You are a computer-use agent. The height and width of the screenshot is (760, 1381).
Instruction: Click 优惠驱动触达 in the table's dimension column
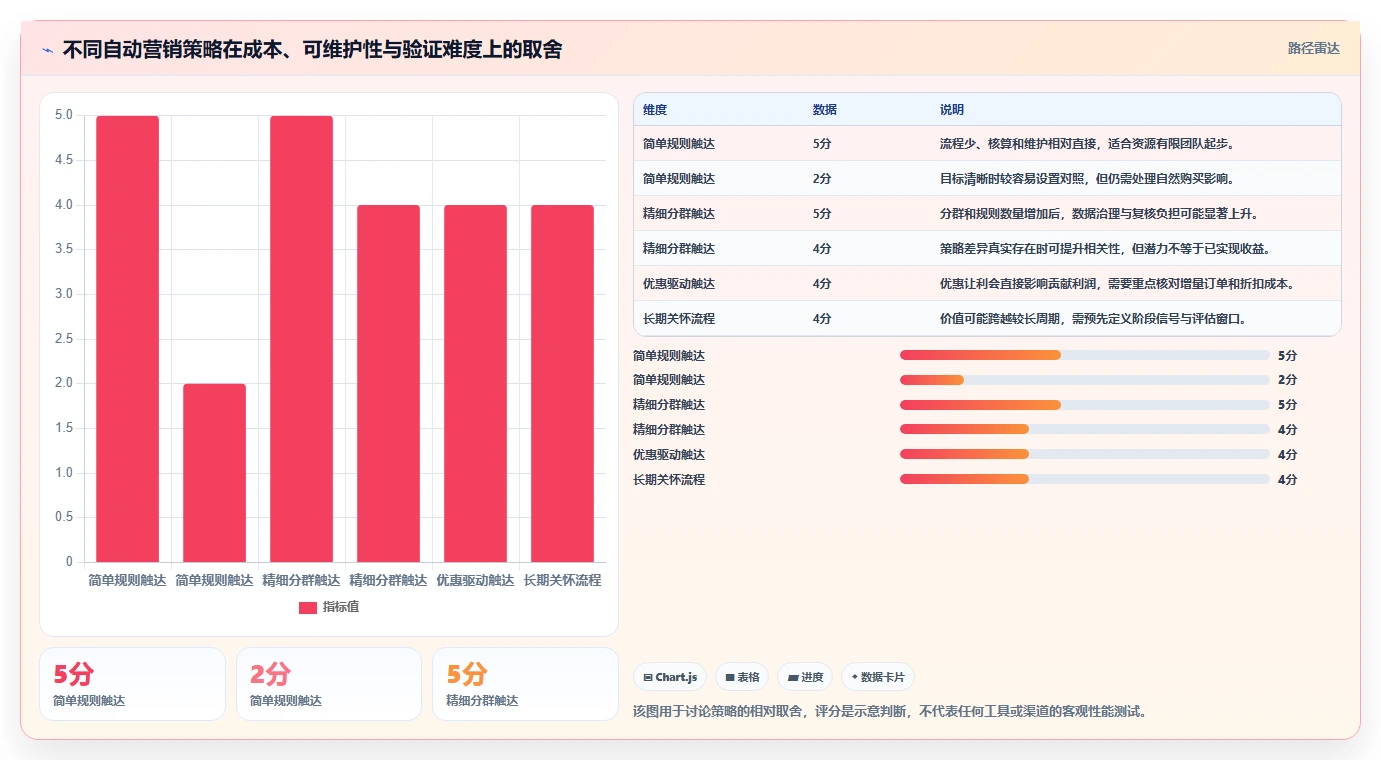point(679,284)
